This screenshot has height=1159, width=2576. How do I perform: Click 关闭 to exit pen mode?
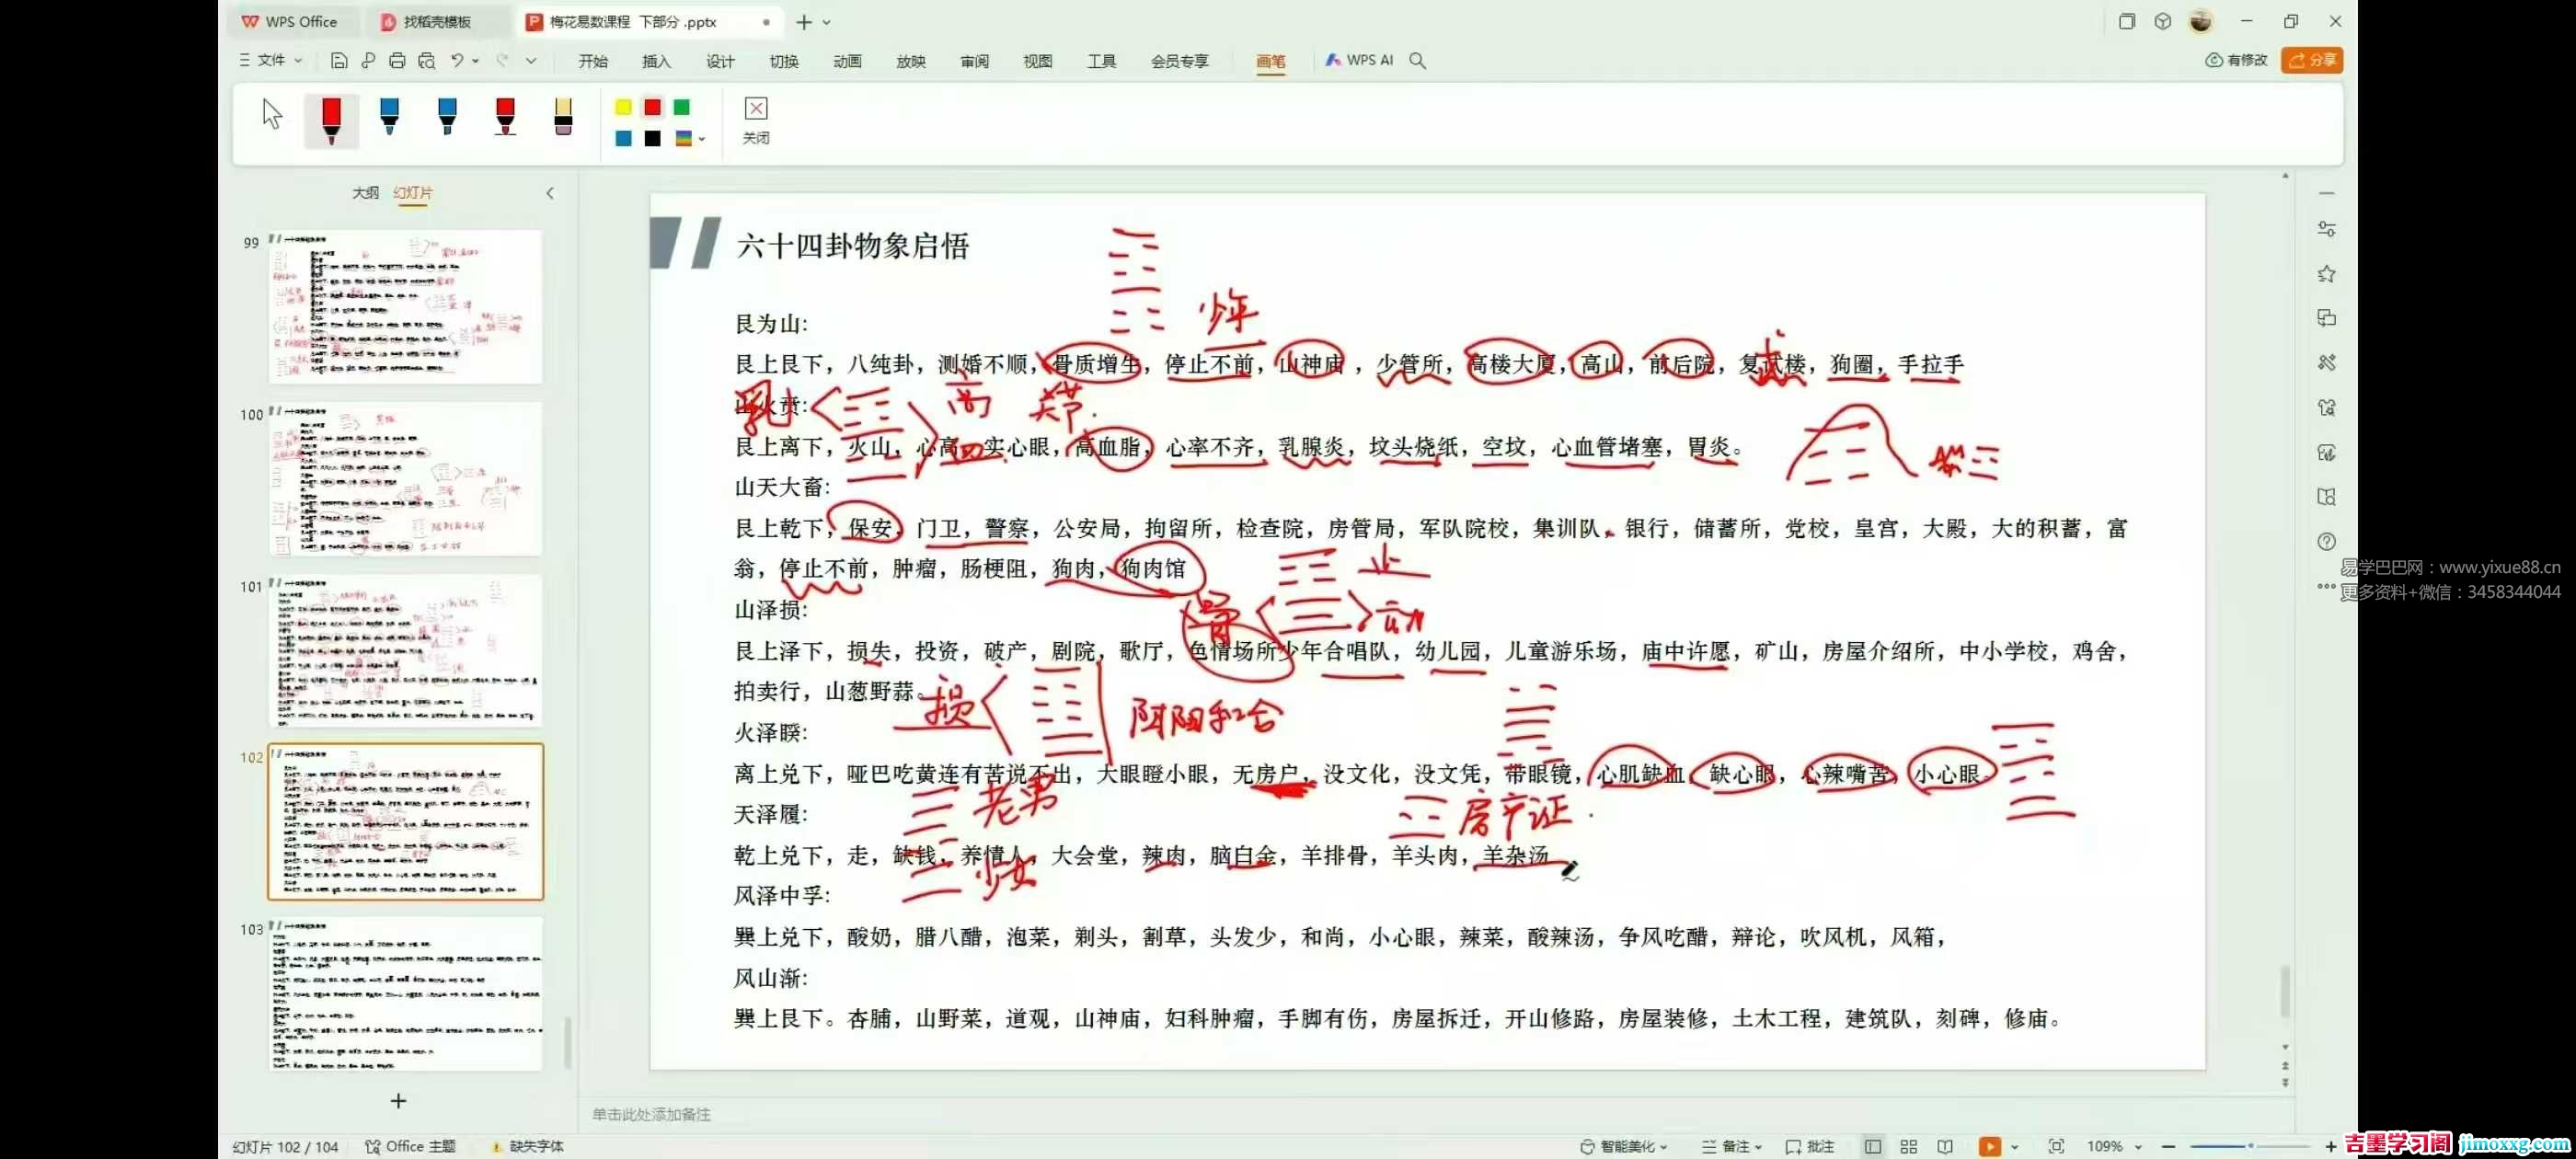(755, 120)
